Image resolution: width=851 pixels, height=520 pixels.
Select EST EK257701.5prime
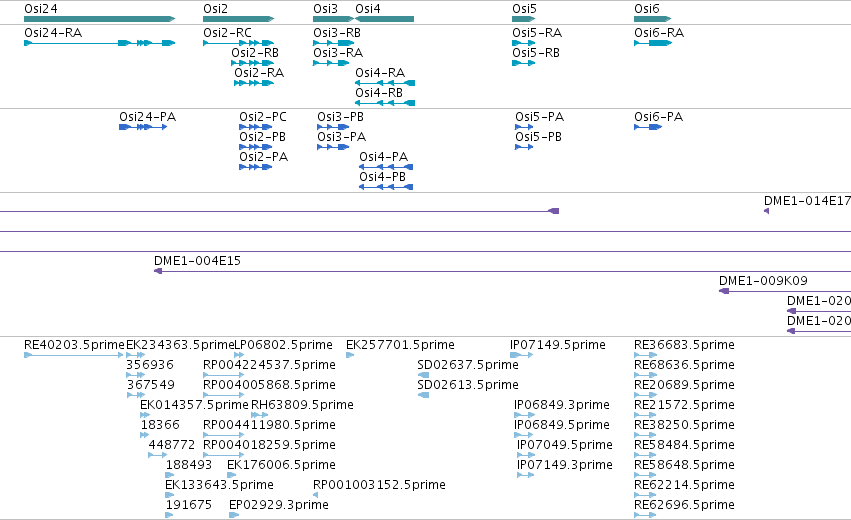350,356
